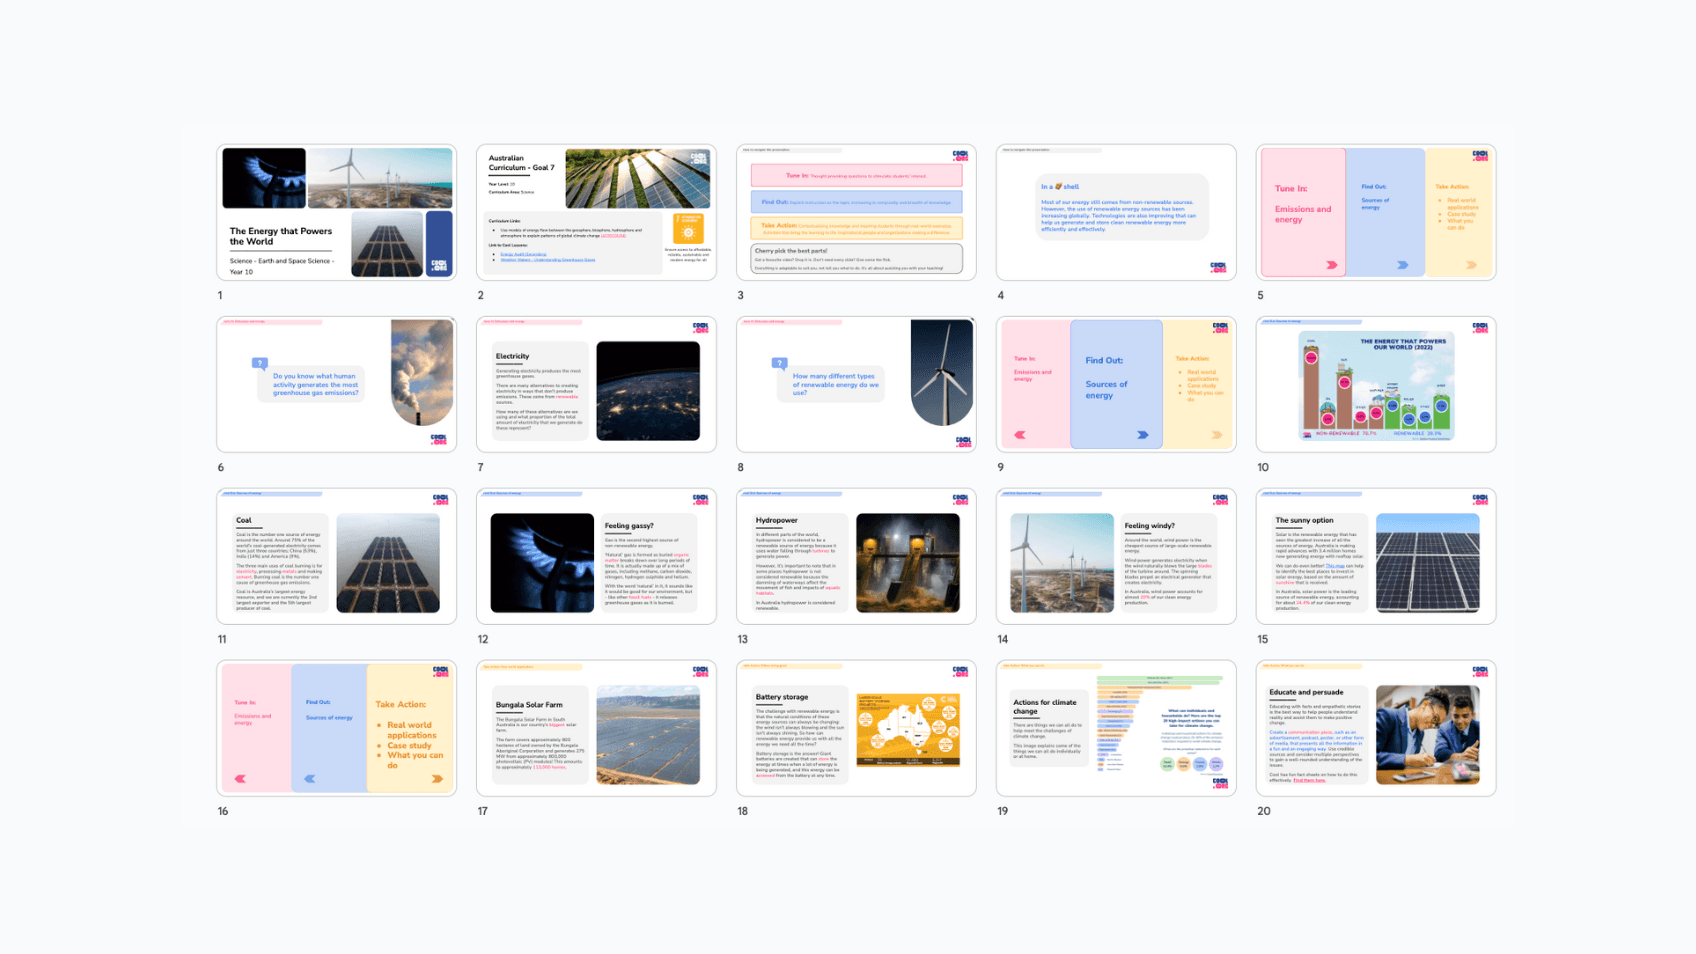The image size is (1696, 954).
Task: Click blue back arrow on slide 16
Action: tap(310, 778)
